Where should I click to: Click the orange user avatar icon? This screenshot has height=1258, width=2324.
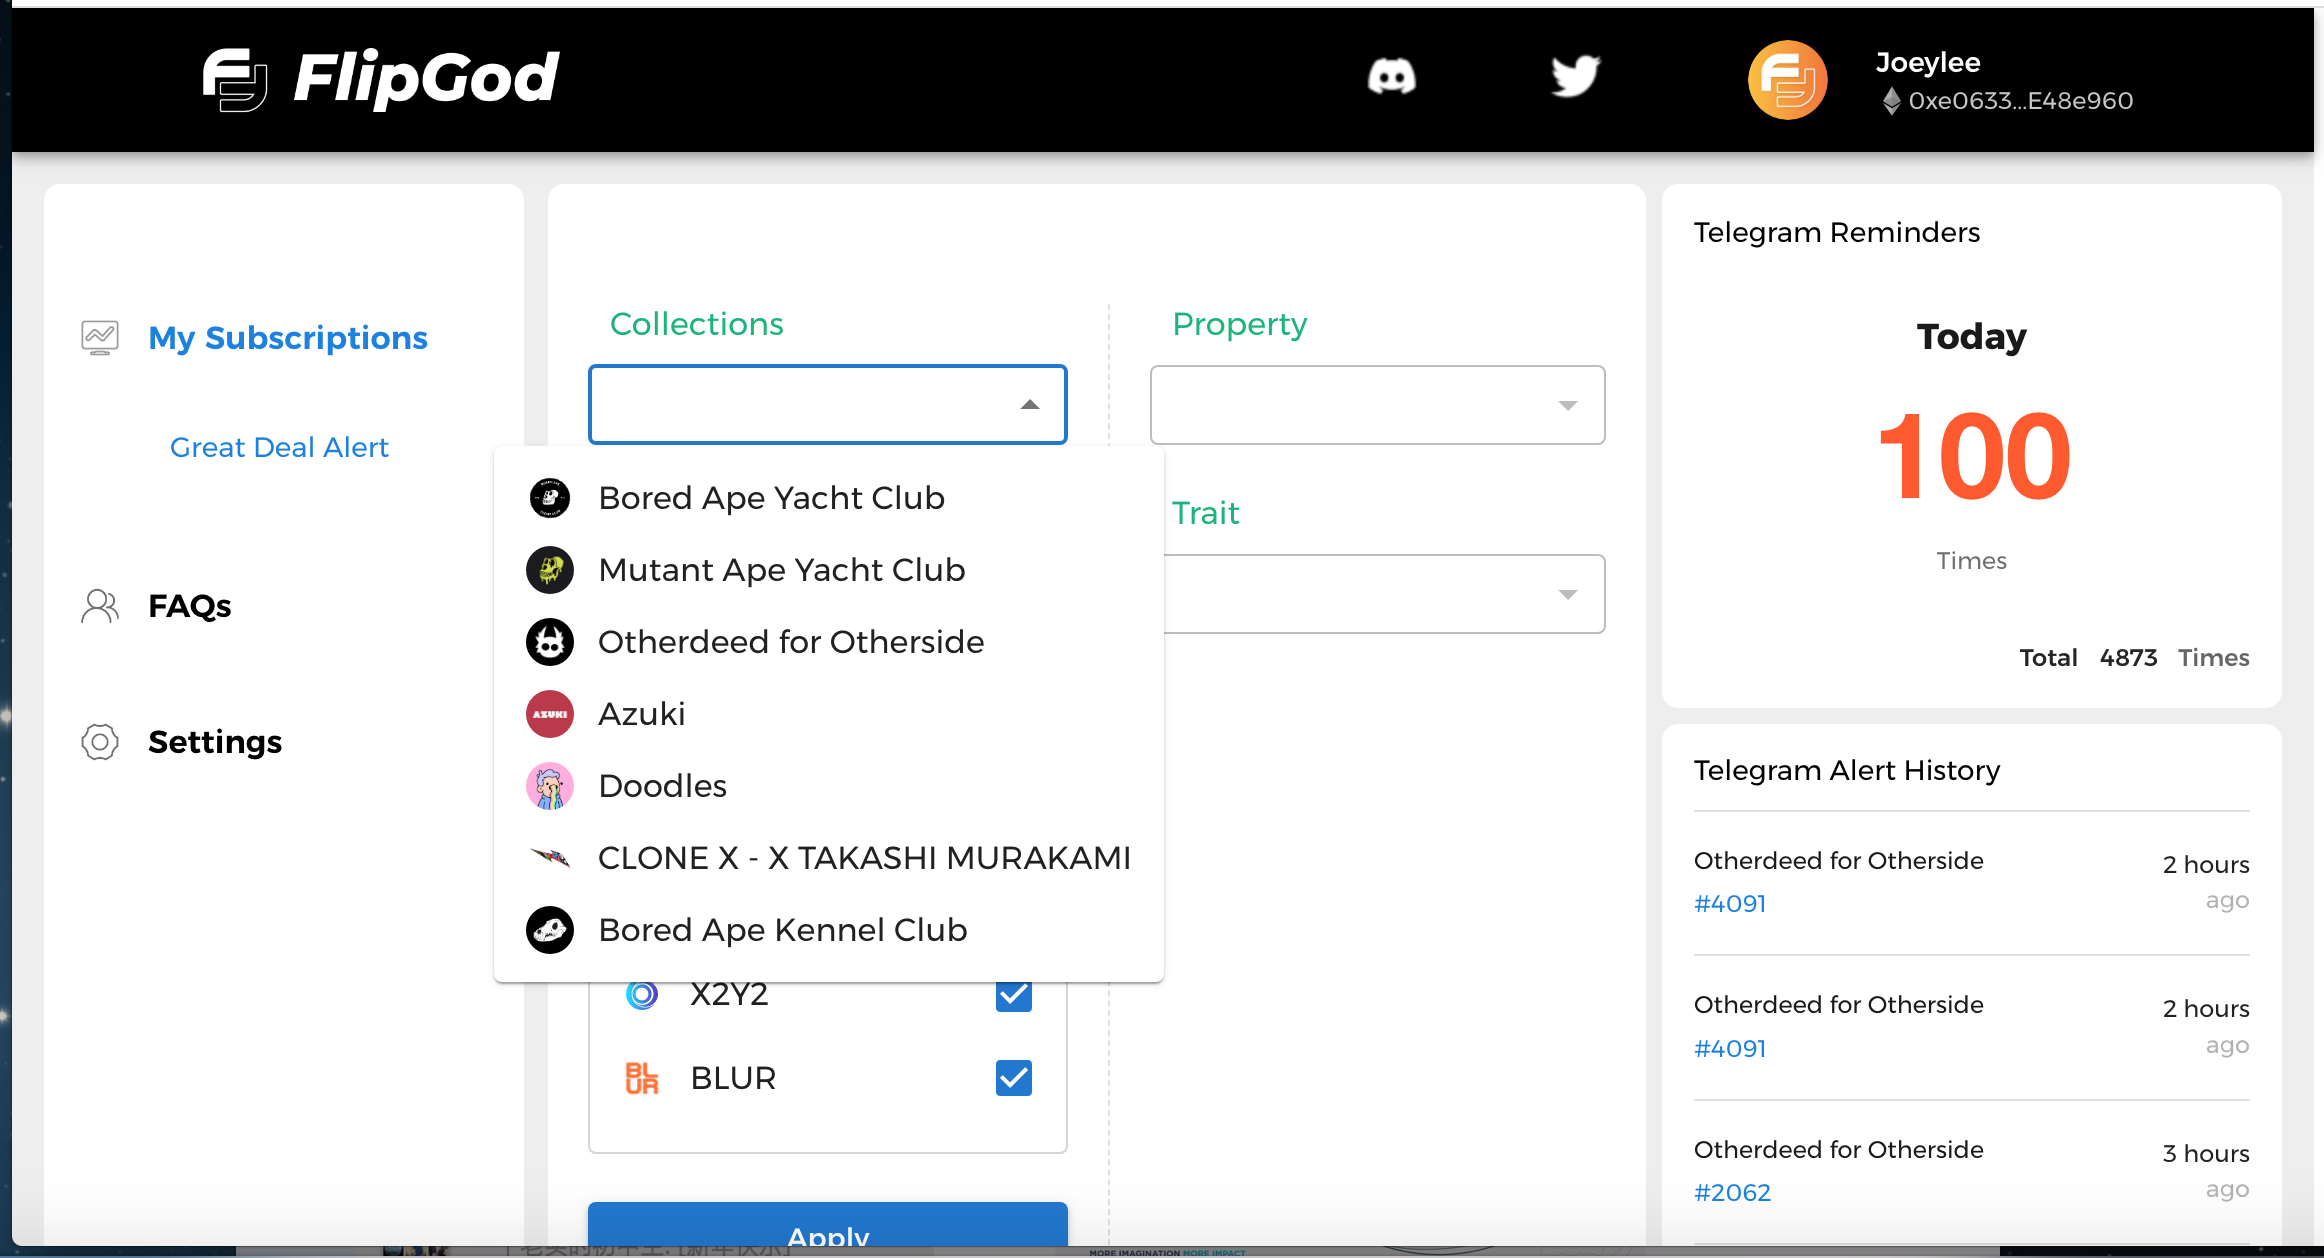click(x=1787, y=80)
